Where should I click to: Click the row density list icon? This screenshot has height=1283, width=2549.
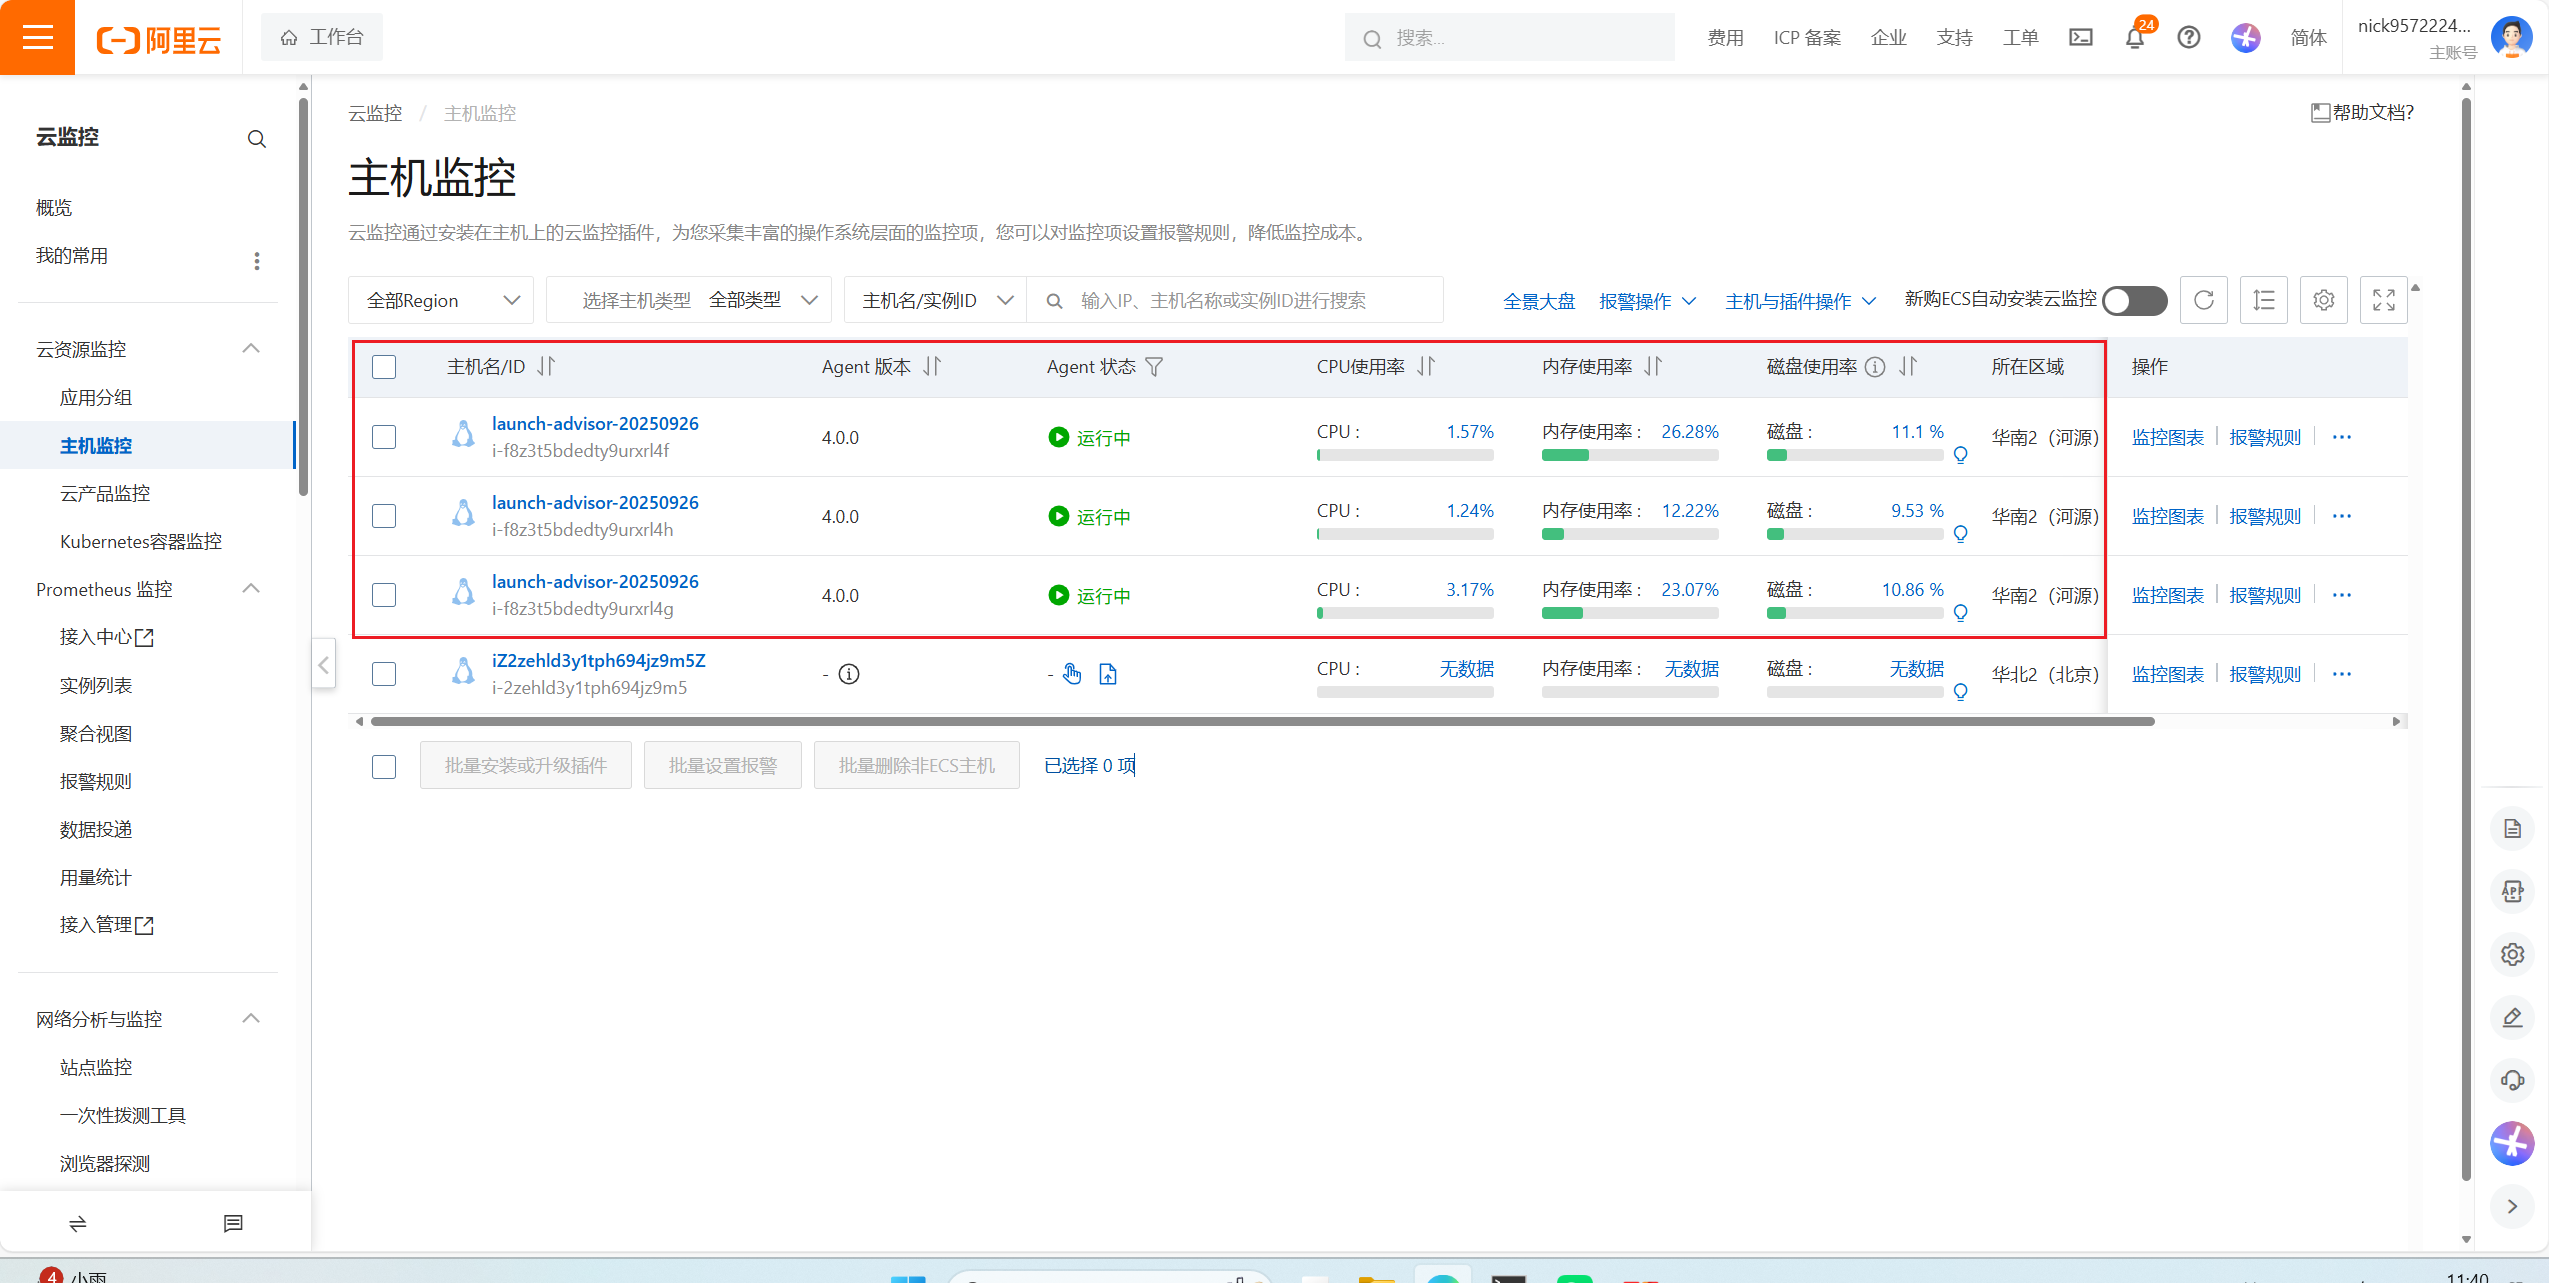2263,300
